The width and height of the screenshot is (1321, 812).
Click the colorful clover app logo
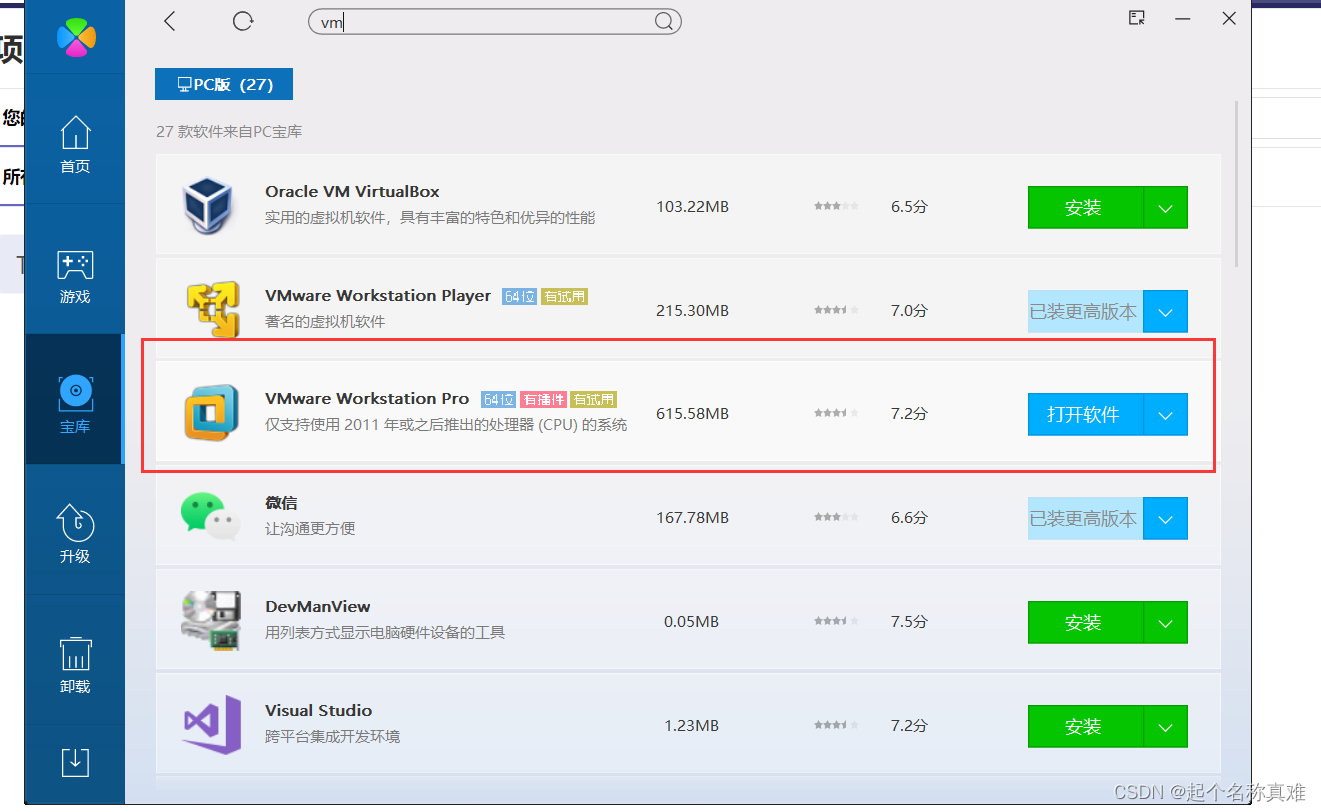click(76, 38)
